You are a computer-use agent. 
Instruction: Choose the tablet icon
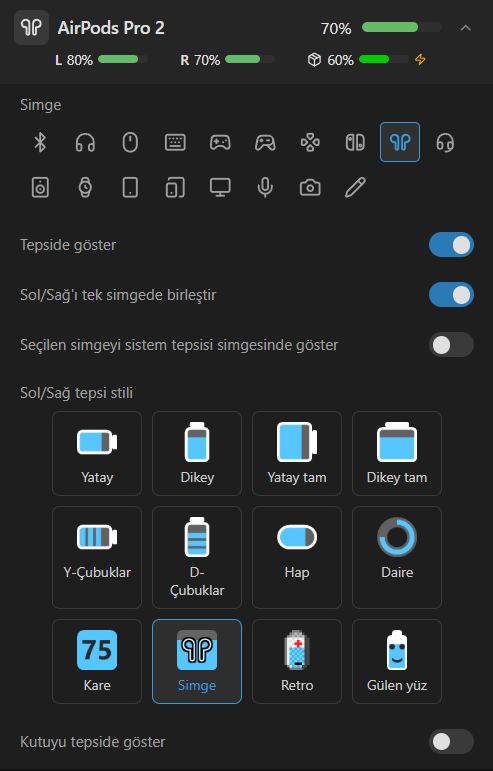pyautogui.click(x=130, y=187)
